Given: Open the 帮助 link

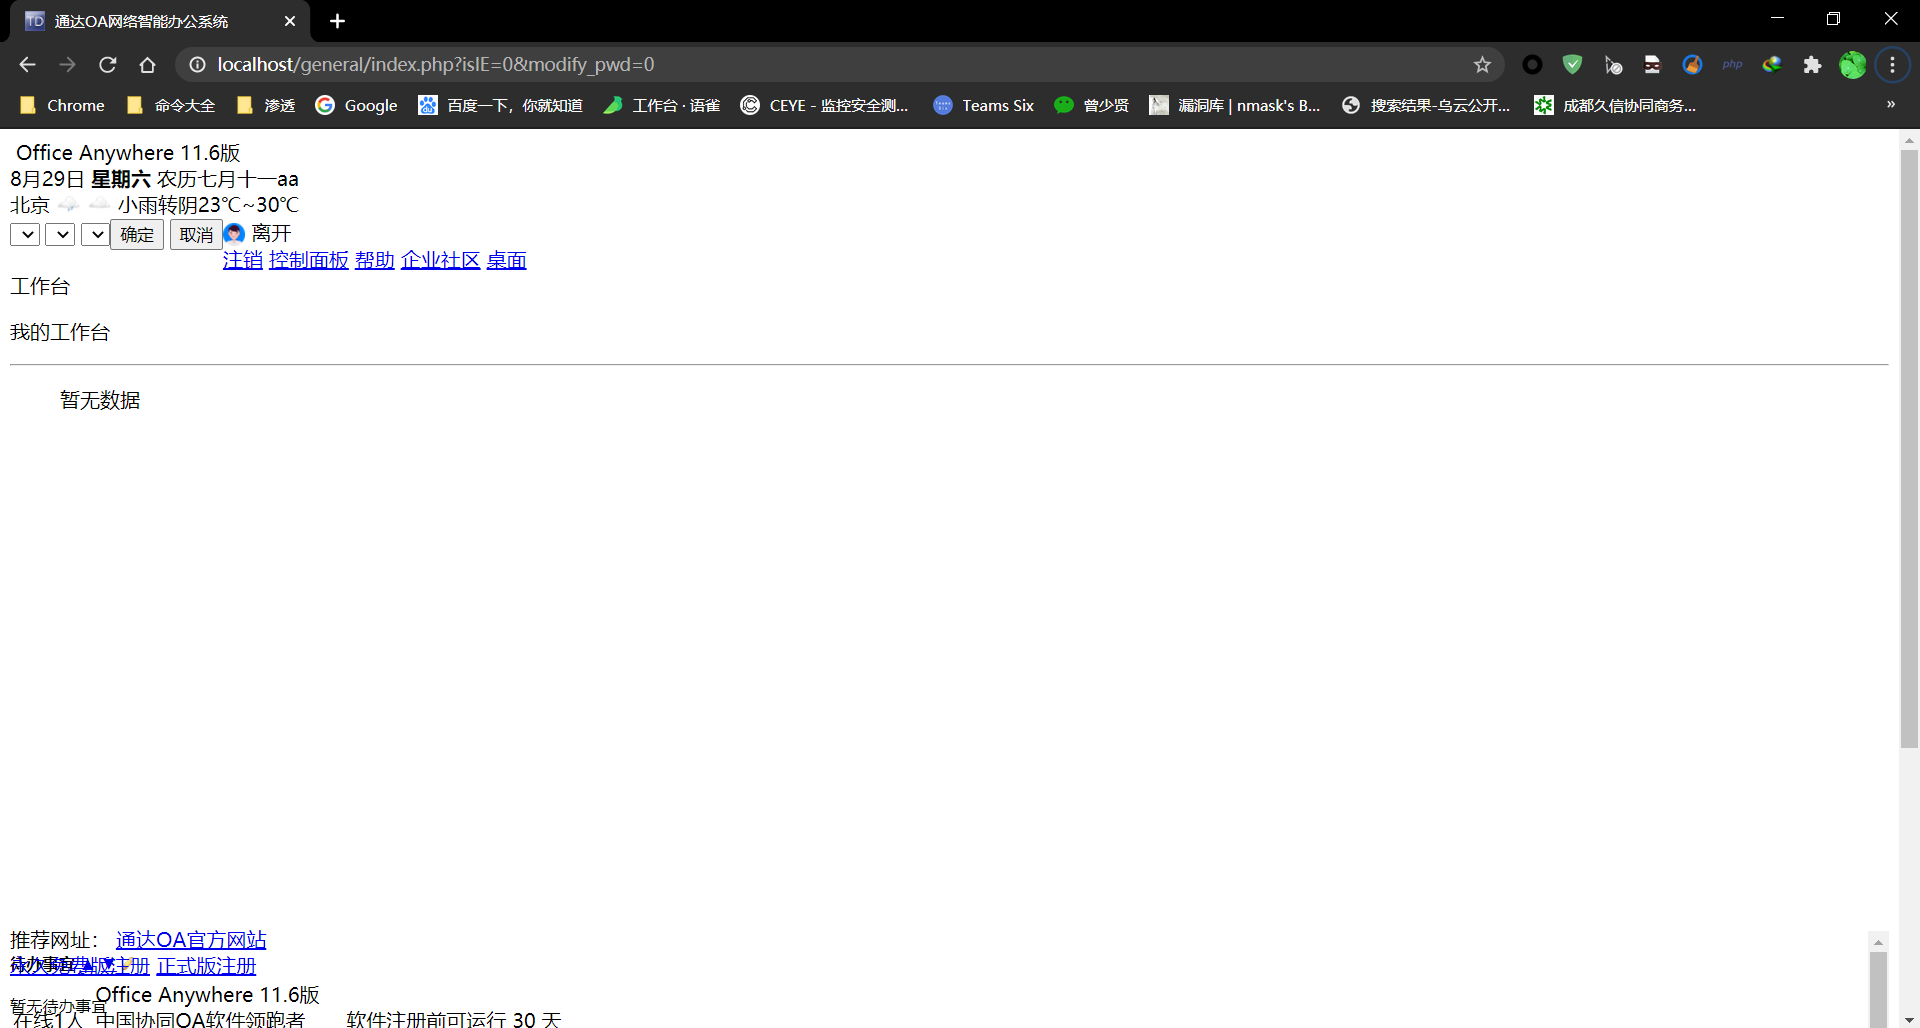Looking at the screenshot, I should pyautogui.click(x=375, y=260).
